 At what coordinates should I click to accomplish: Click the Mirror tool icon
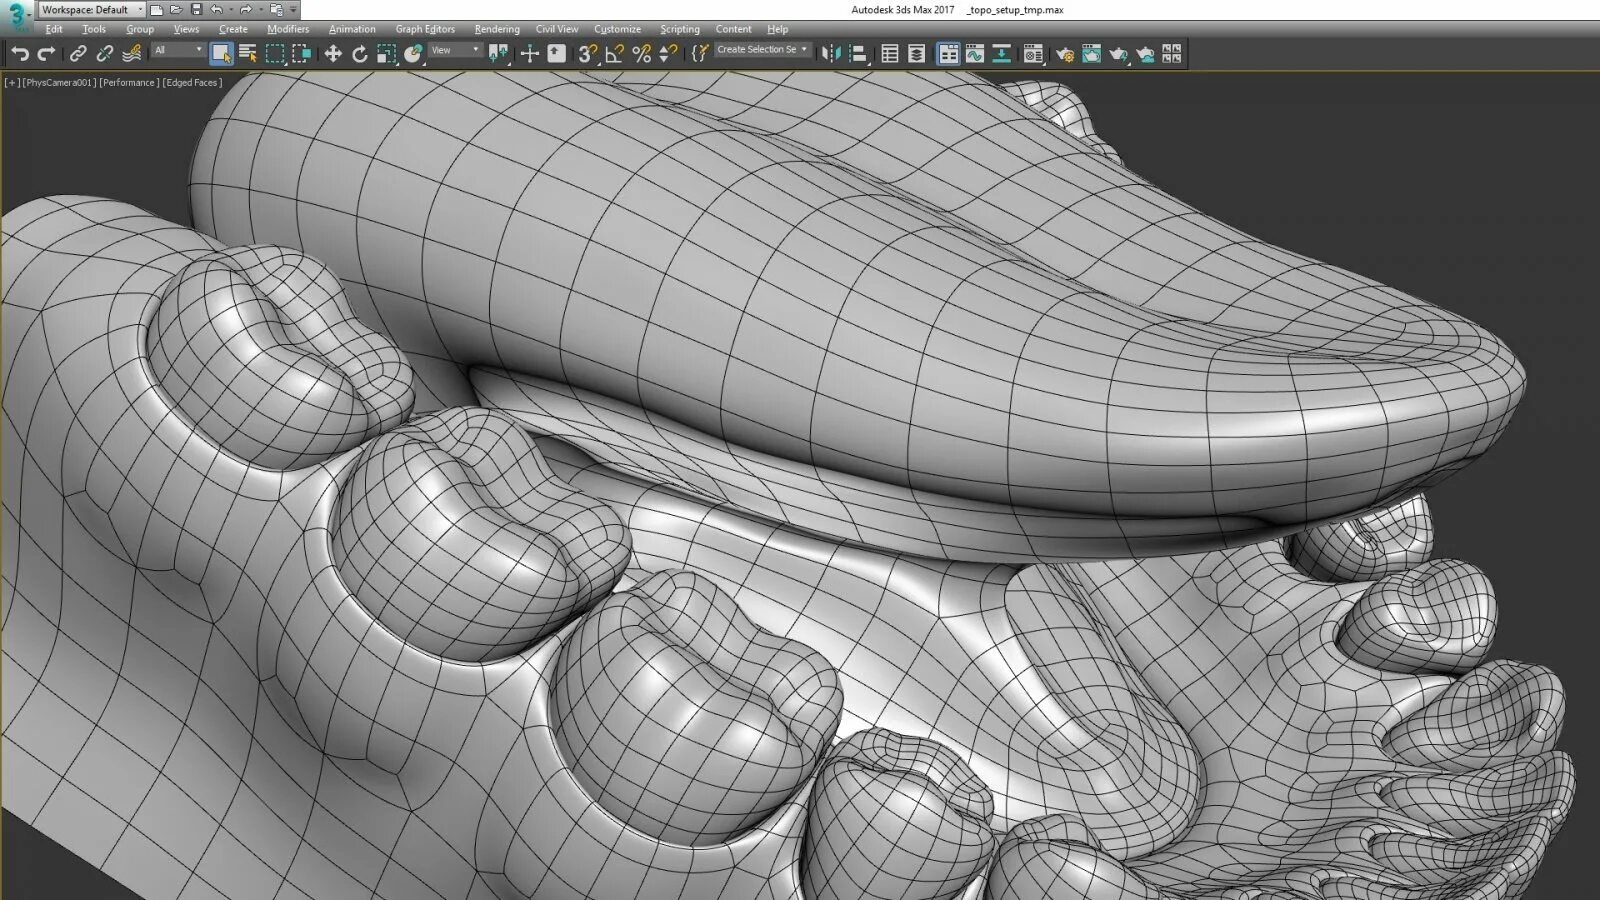(x=832, y=54)
